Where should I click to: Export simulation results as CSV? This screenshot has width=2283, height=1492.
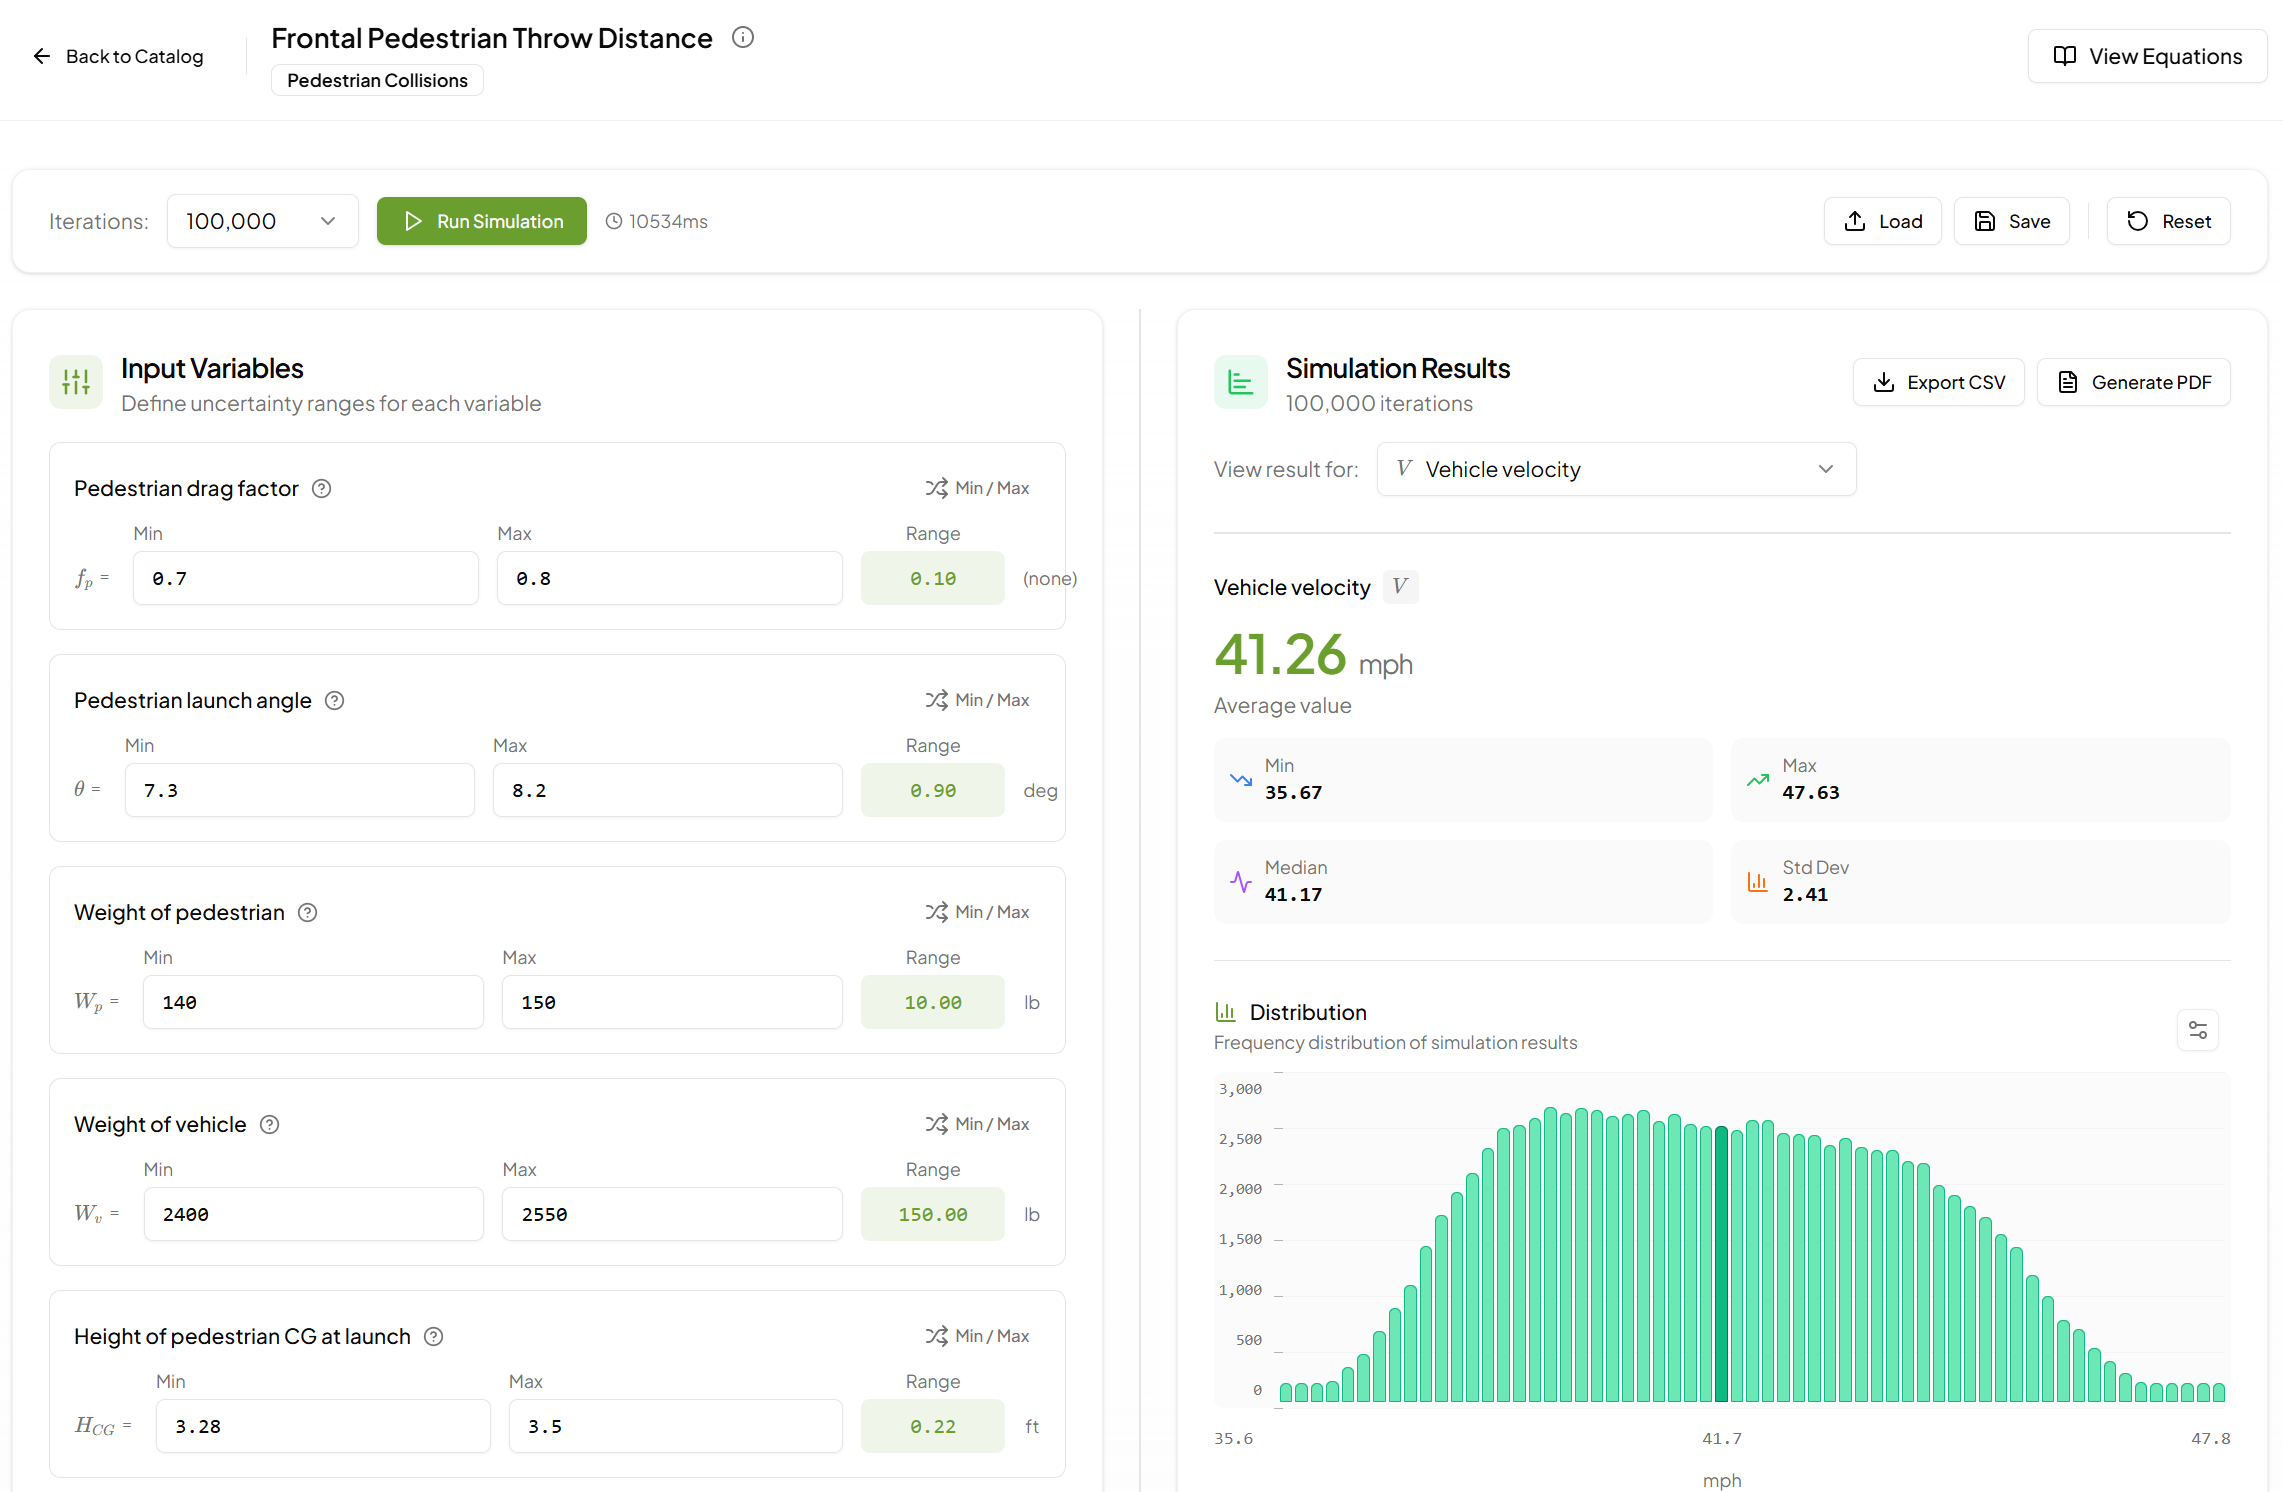(1938, 381)
